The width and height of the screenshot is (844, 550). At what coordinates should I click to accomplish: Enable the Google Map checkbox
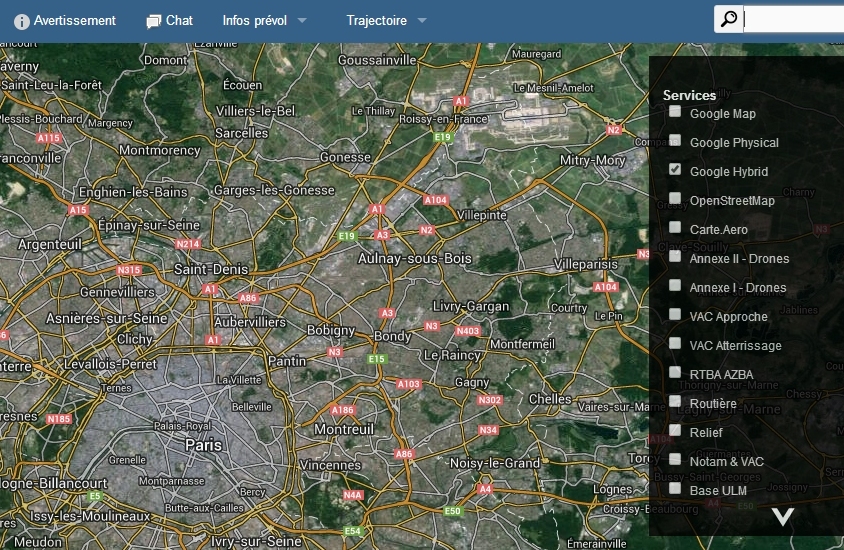674,111
